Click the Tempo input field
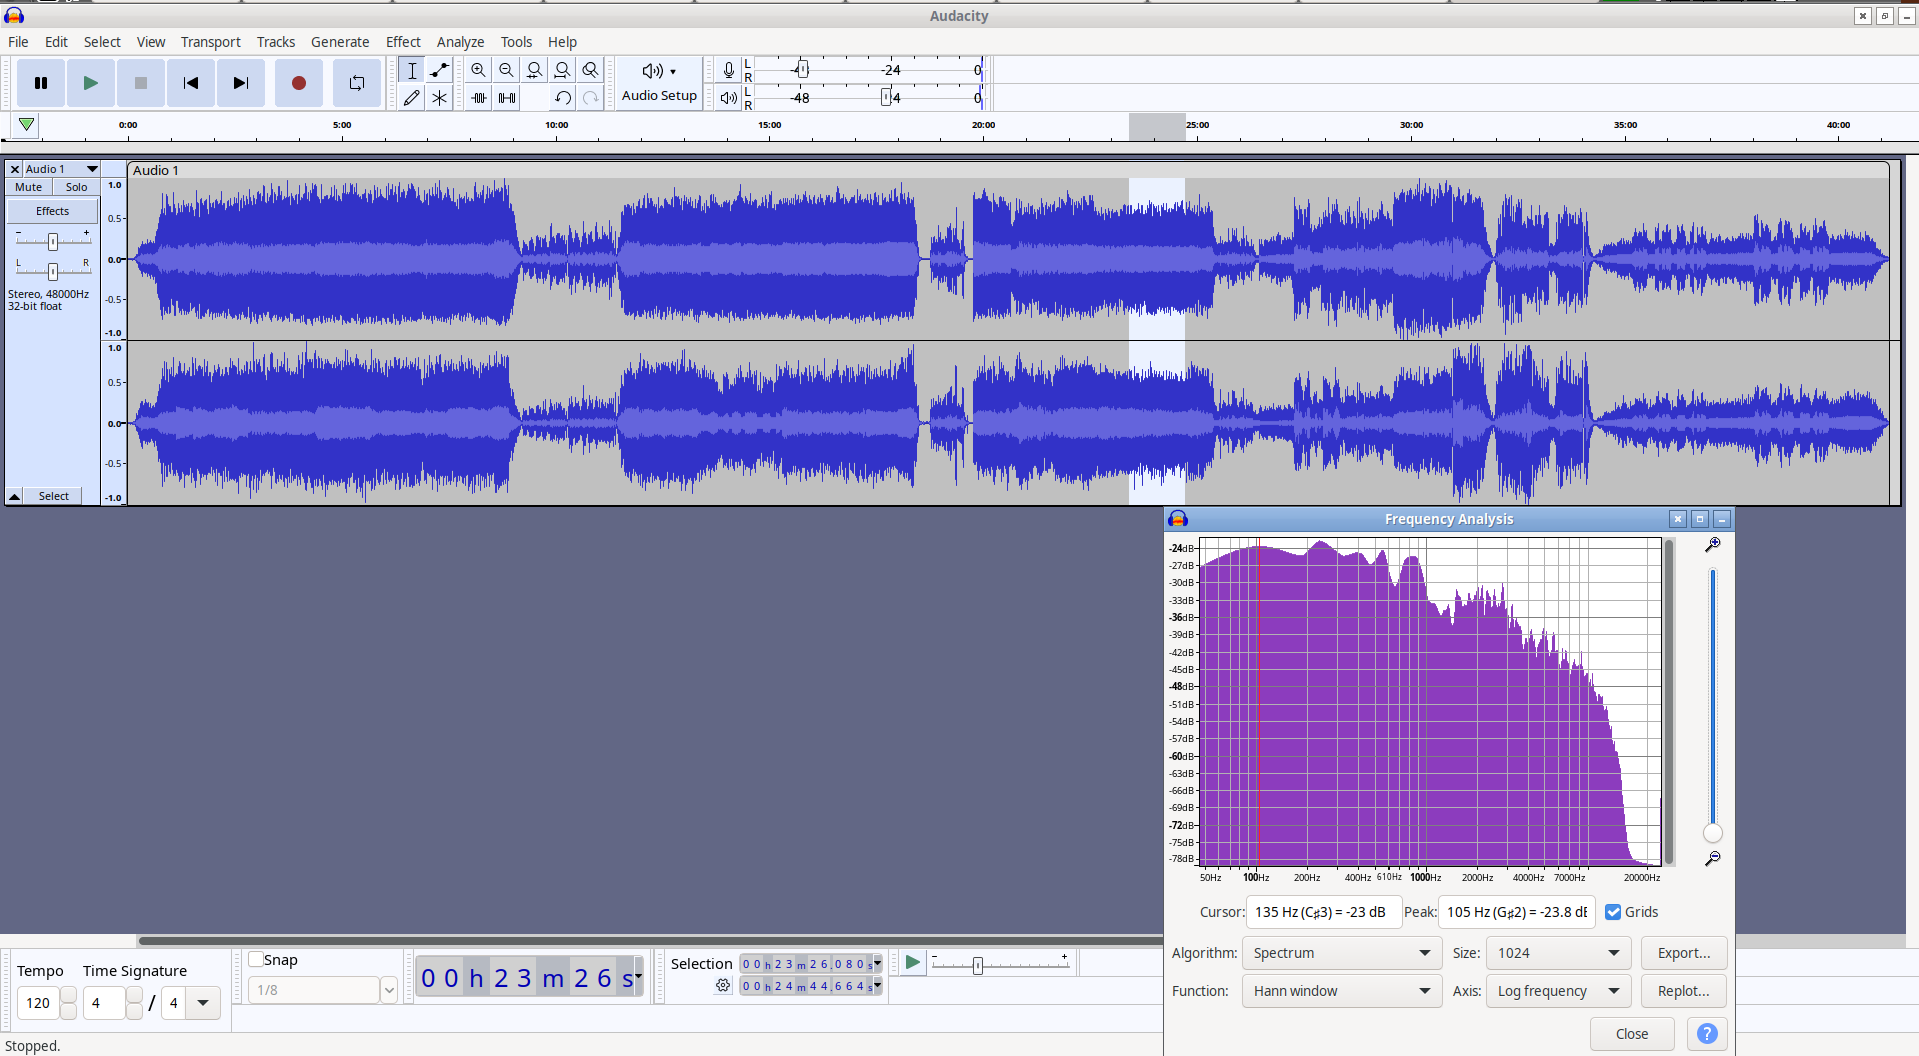The height and width of the screenshot is (1056, 1919). pos(39,1002)
